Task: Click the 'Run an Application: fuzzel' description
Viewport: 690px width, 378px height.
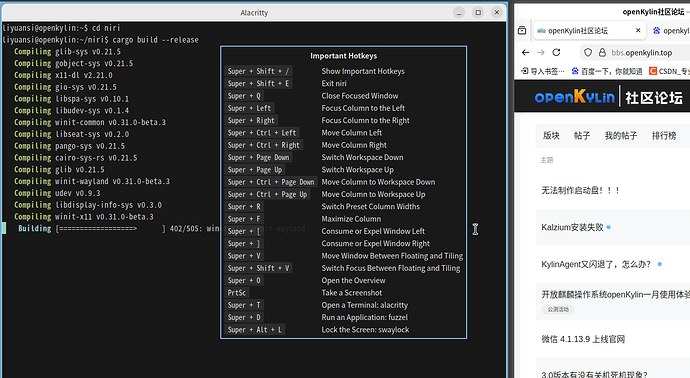Action: [365, 318]
